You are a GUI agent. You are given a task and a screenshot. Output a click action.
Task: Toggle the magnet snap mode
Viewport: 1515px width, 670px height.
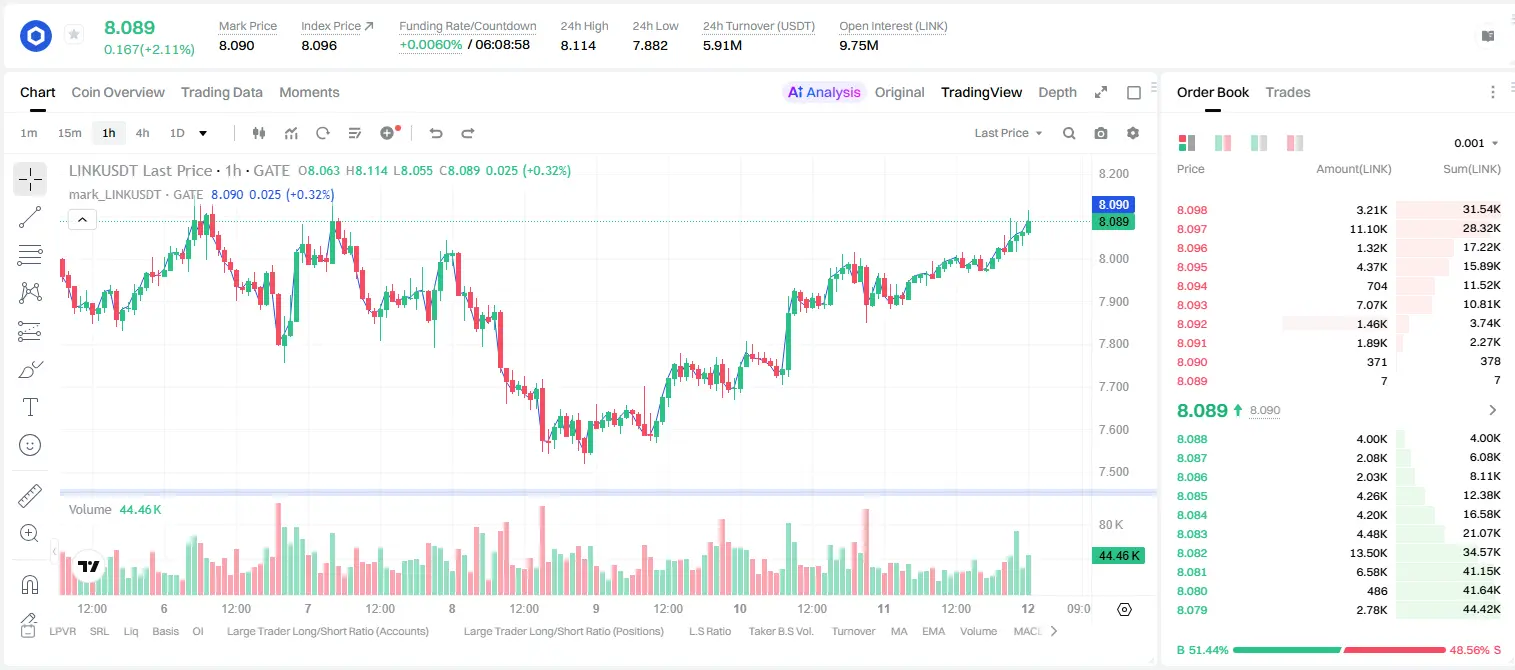click(x=30, y=585)
